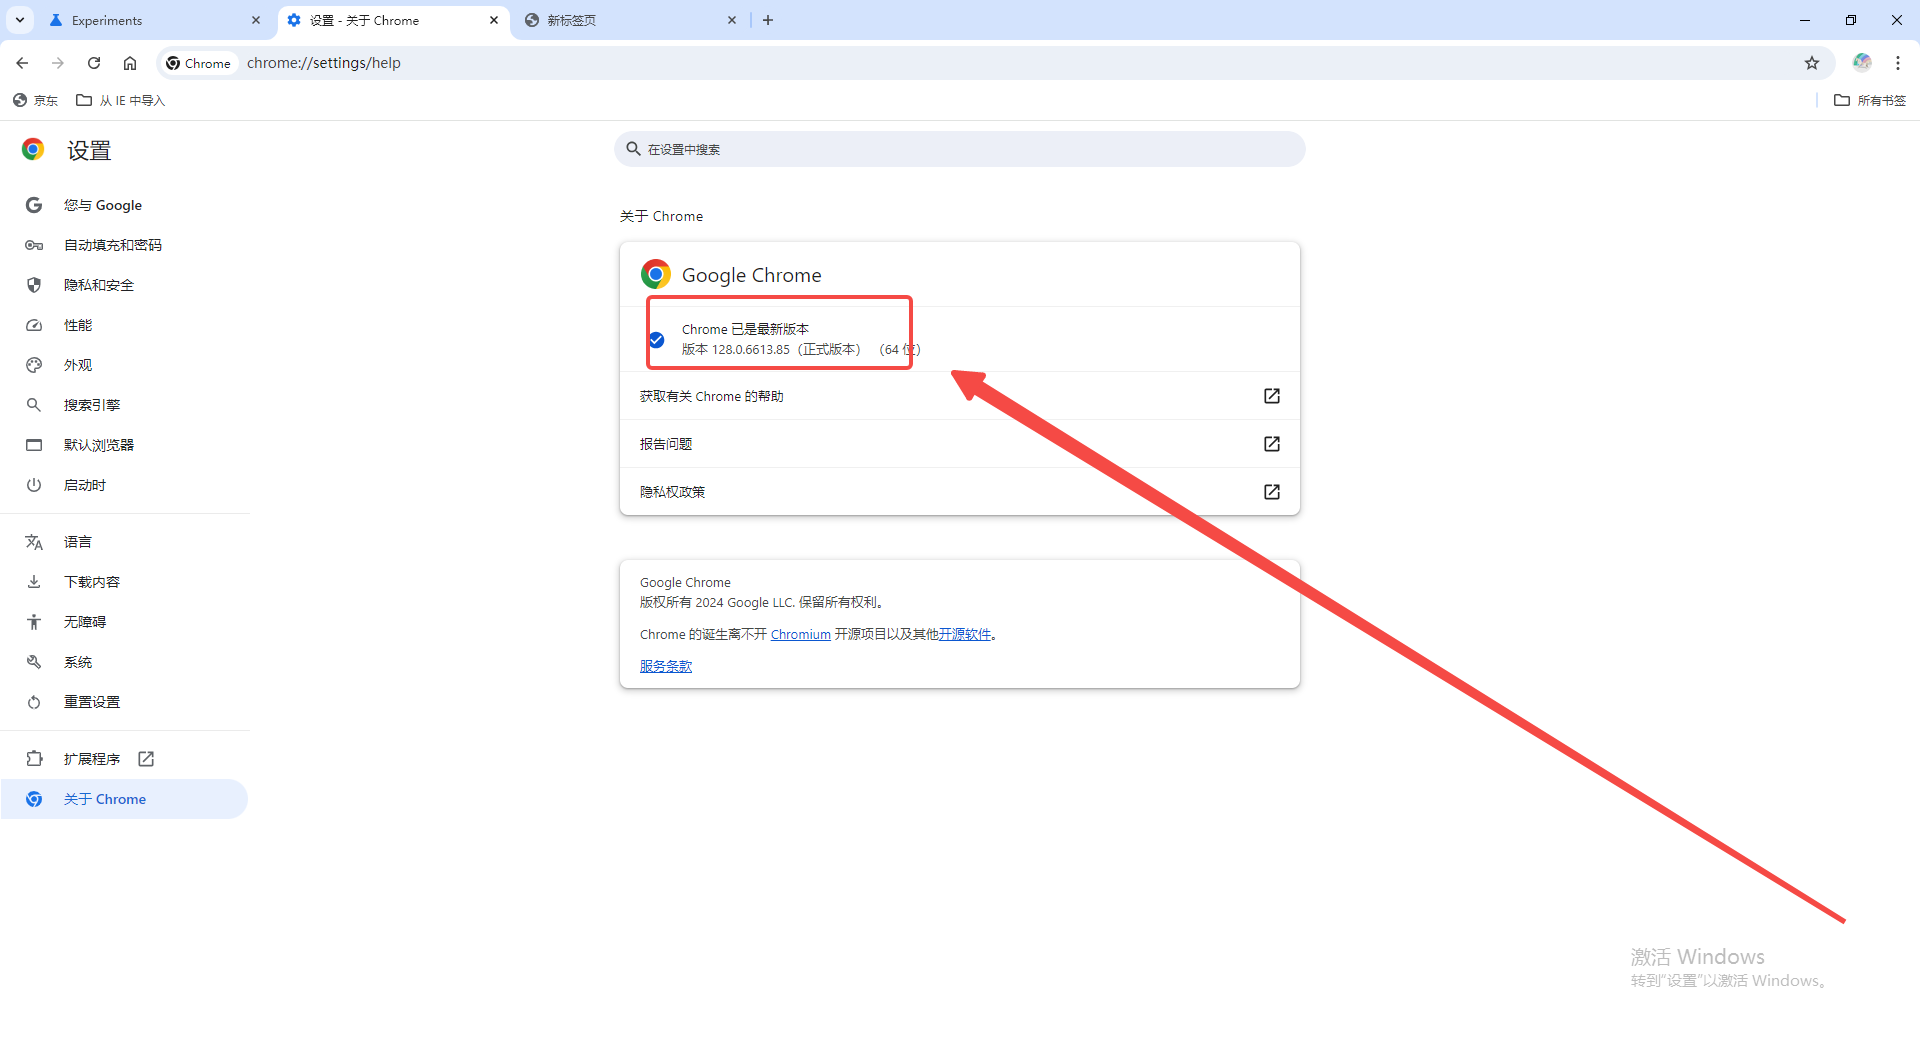The width and height of the screenshot is (1920, 1040).
Task: Open 报告问题 row
Action: (960, 444)
